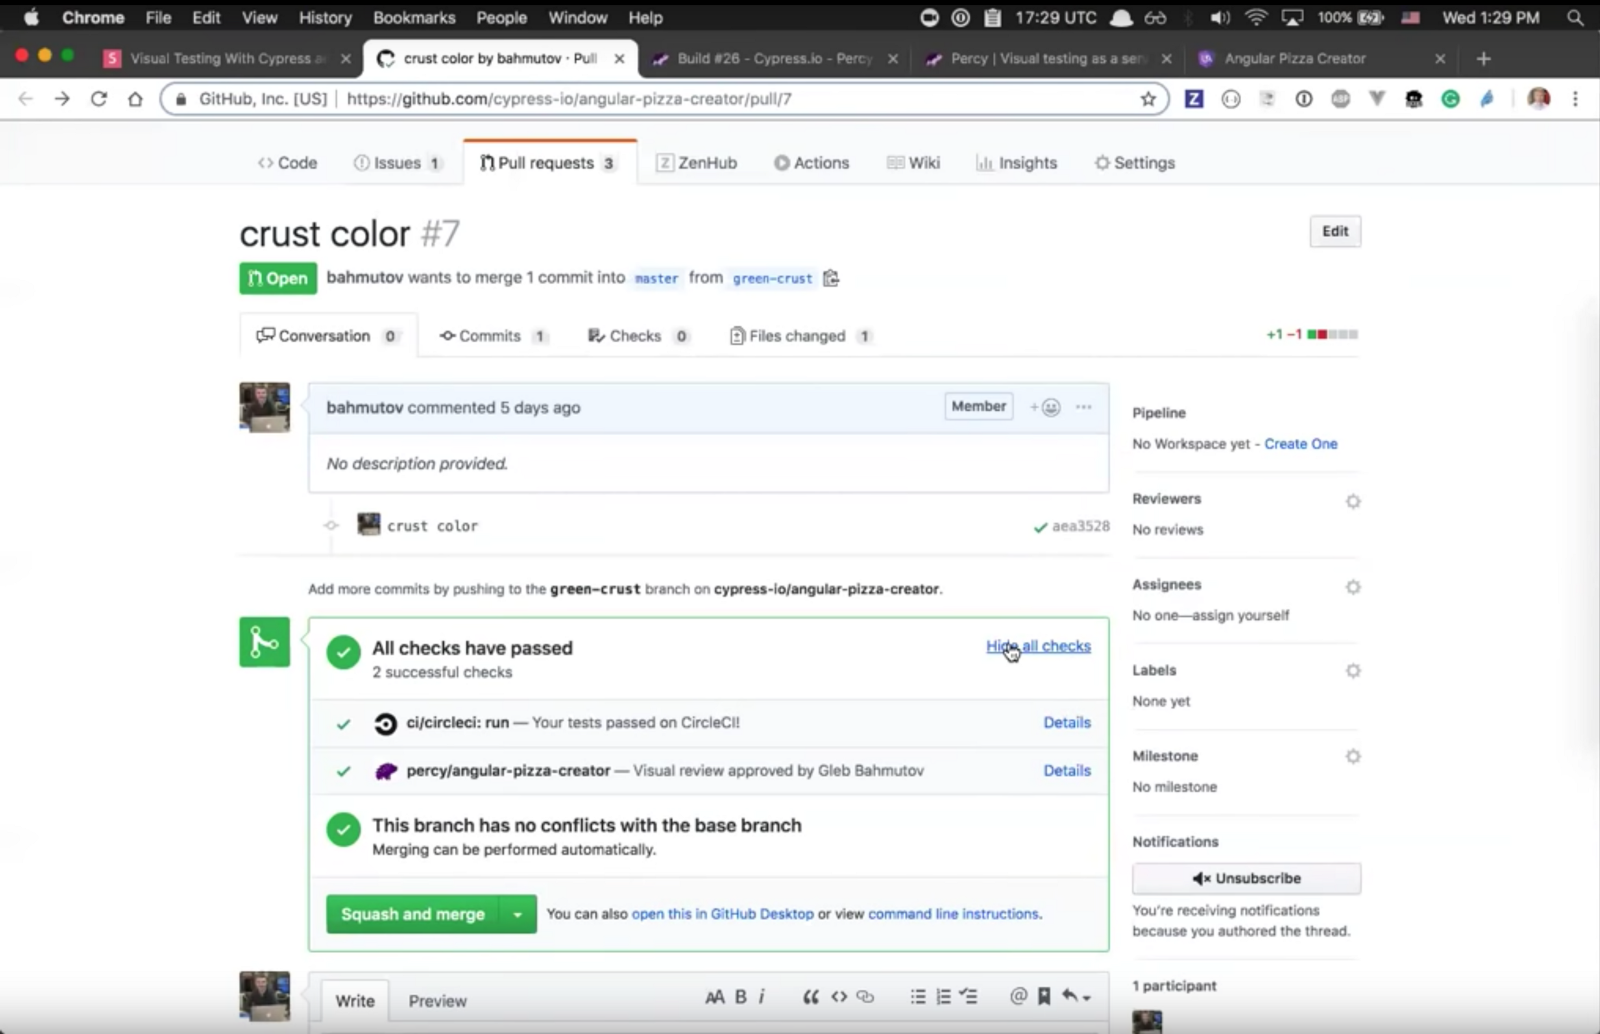The width and height of the screenshot is (1600, 1034).
Task: Switch to the Angular Pizza Creator browser tab
Action: pyautogui.click(x=1320, y=59)
